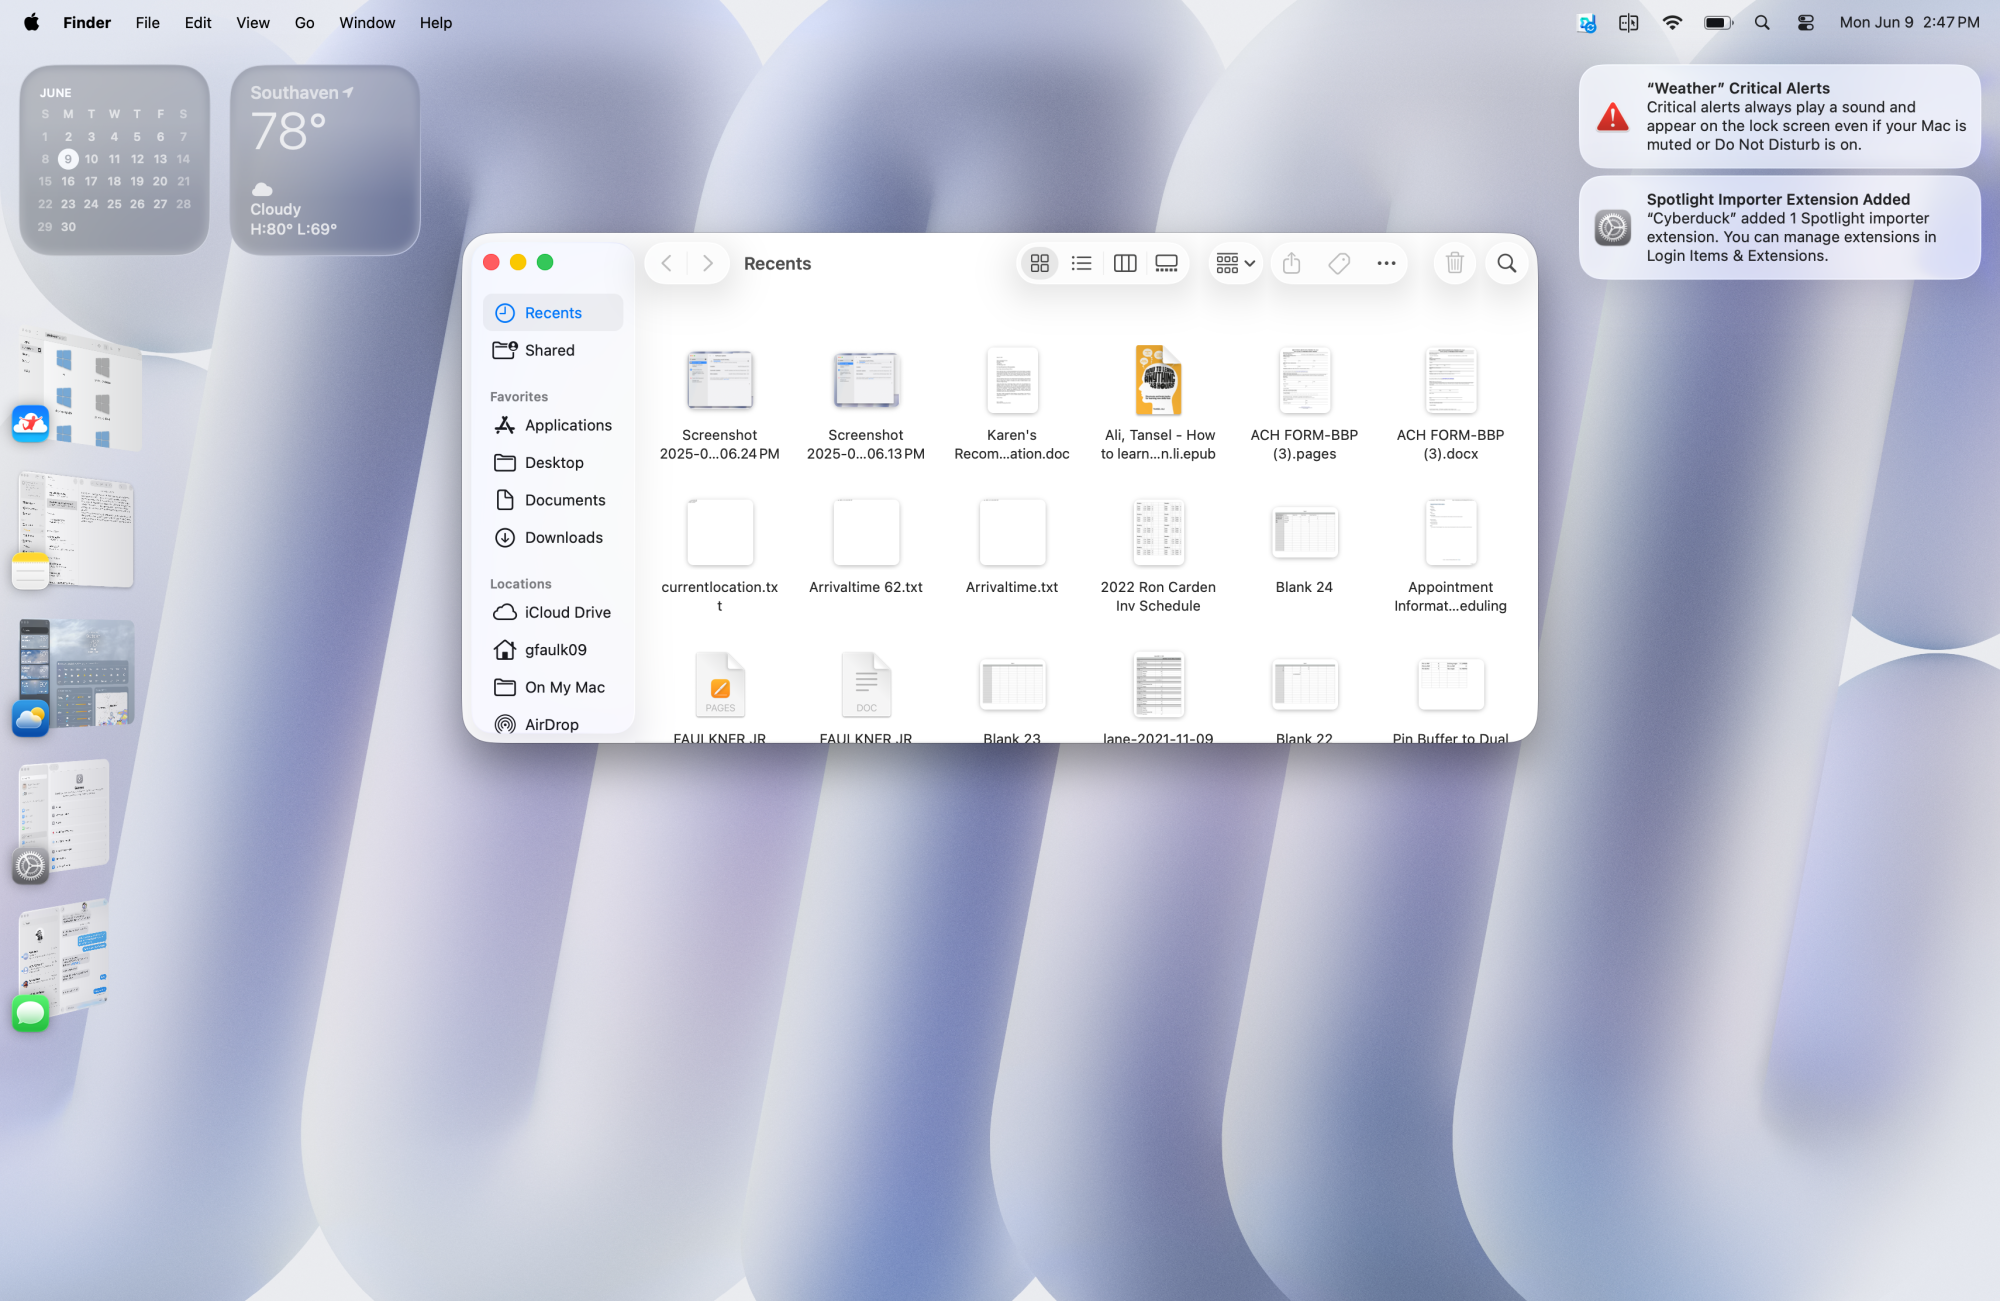This screenshot has height=1301, width=2000.
Task: Open the Group By dropdown in toolbar
Action: 1235,263
